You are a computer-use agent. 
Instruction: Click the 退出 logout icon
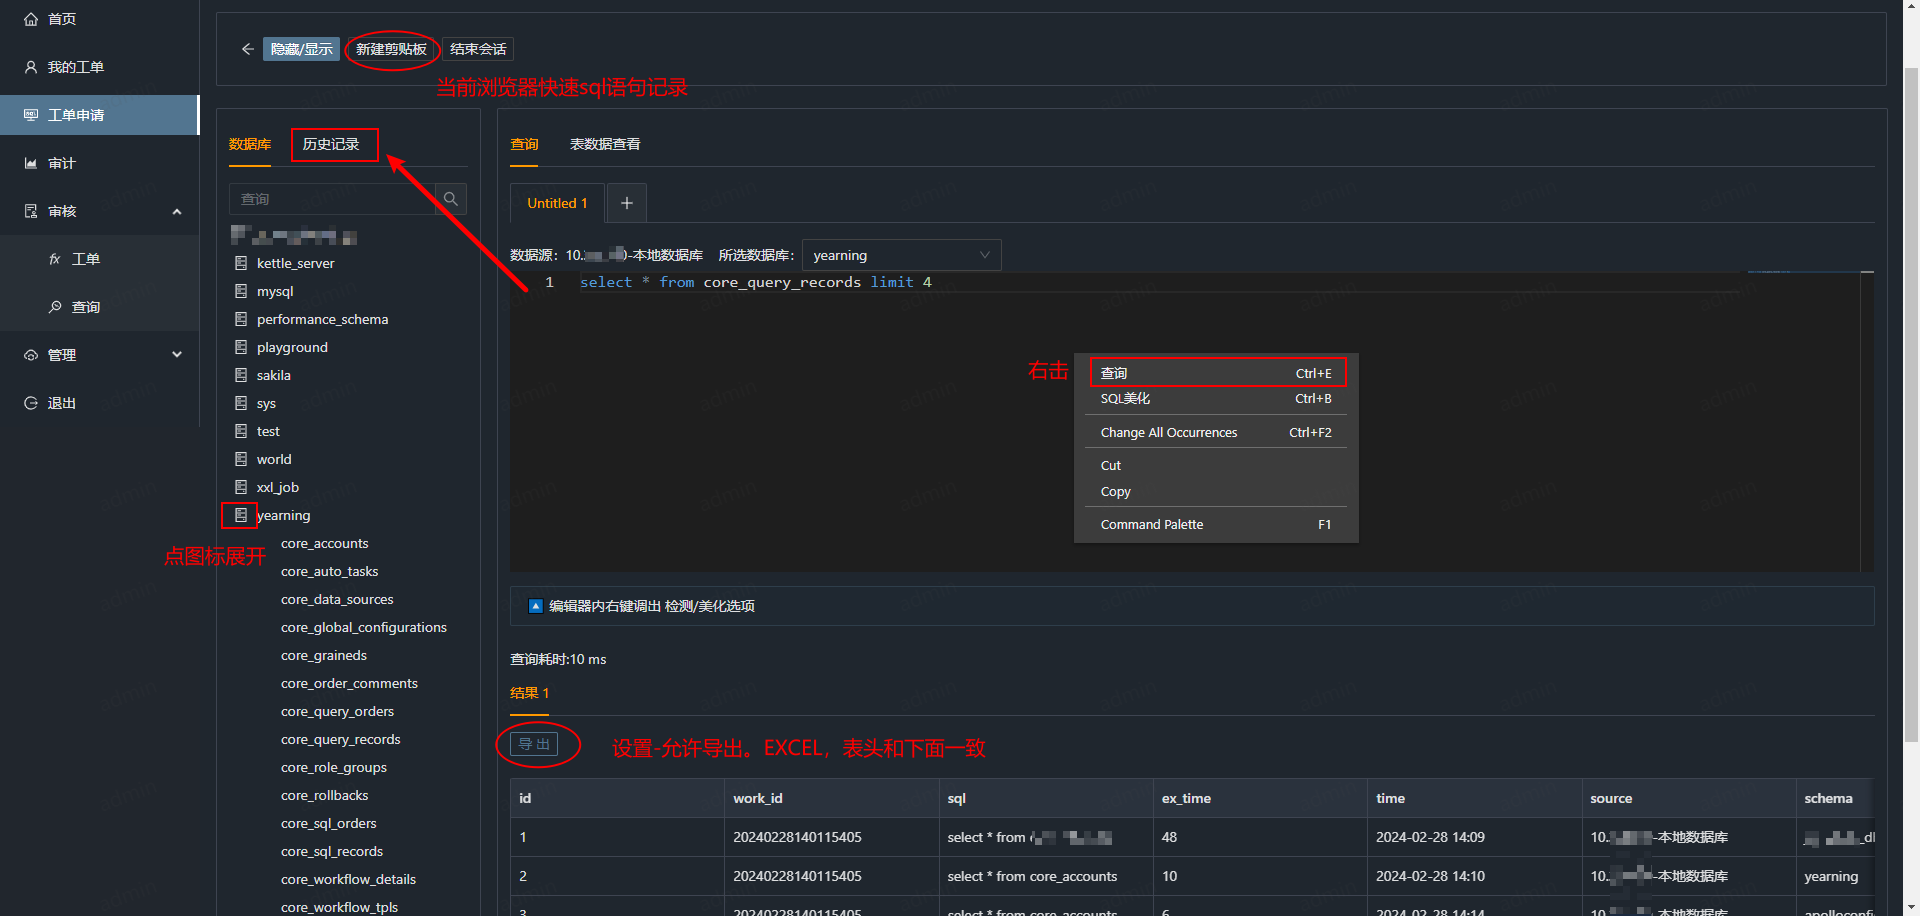pos(28,402)
